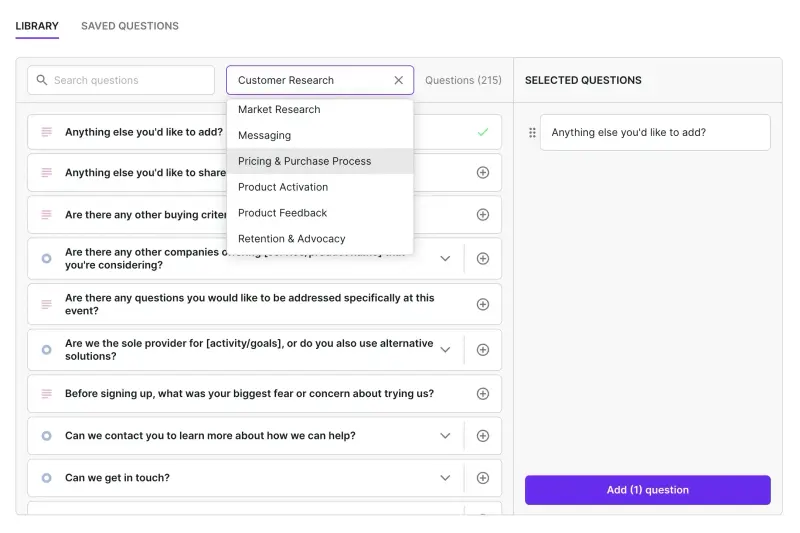The height and width of the screenshot is (533, 800).
Task: Click text-type icon beside 'Are there any other buying criteria'
Action: coord(46,215)
